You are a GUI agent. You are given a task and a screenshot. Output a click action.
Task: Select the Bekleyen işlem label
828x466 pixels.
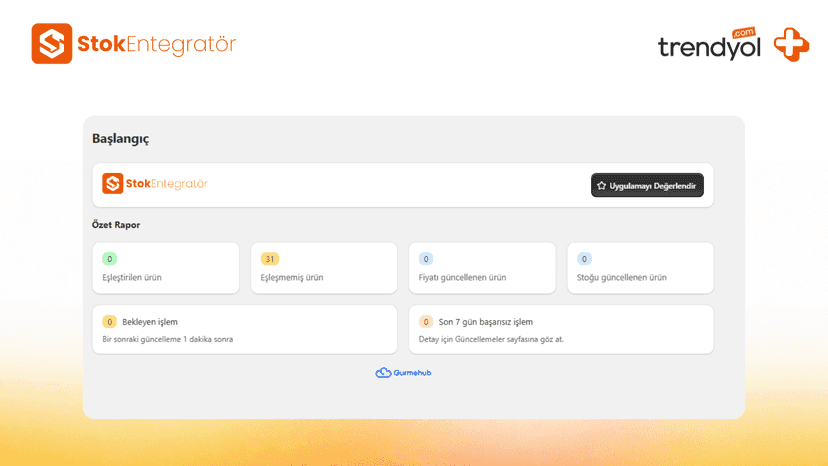150,322
